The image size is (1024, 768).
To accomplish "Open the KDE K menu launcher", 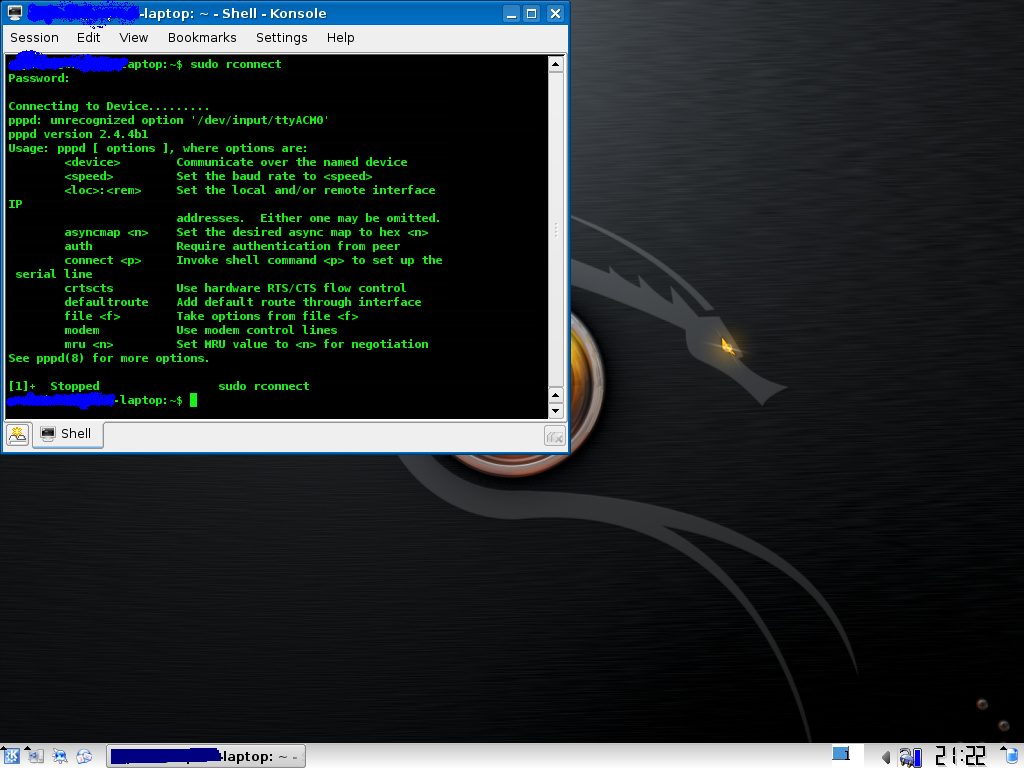I will click(10, 756).
